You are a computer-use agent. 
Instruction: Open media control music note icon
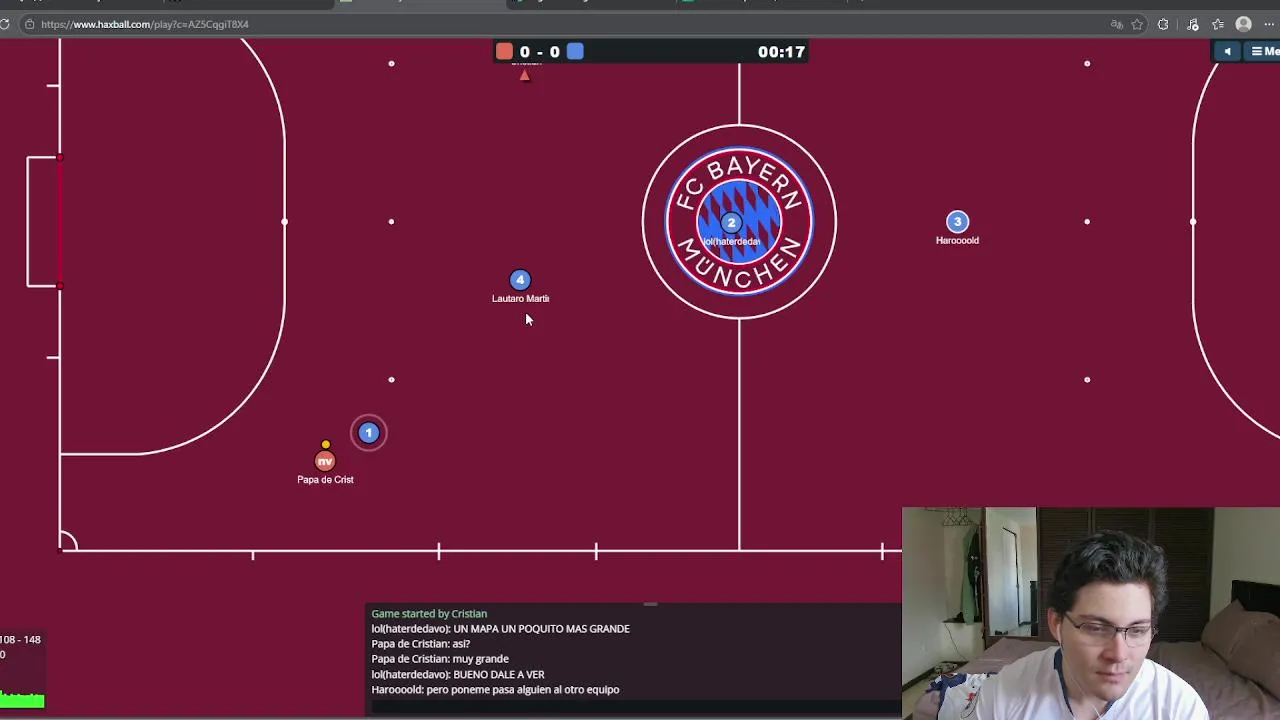click(1192, 24)
